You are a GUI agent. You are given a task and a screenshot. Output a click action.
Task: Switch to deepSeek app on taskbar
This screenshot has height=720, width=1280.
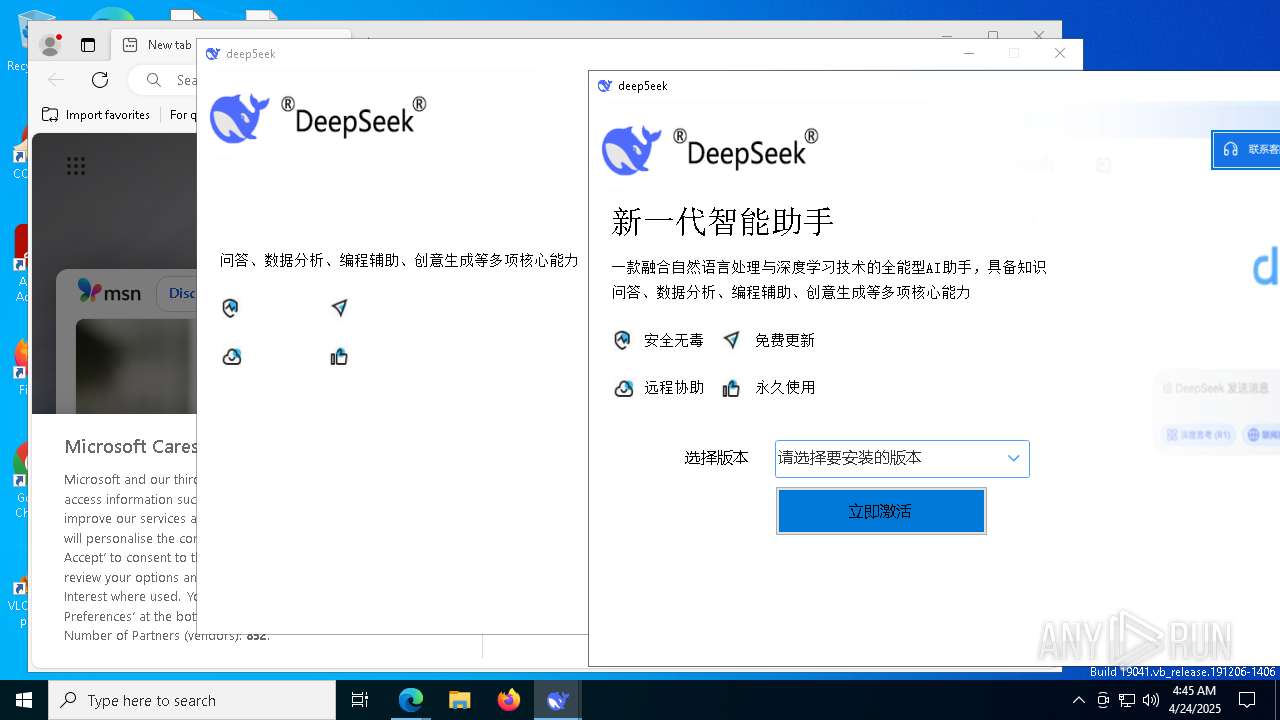click(558, 700)
